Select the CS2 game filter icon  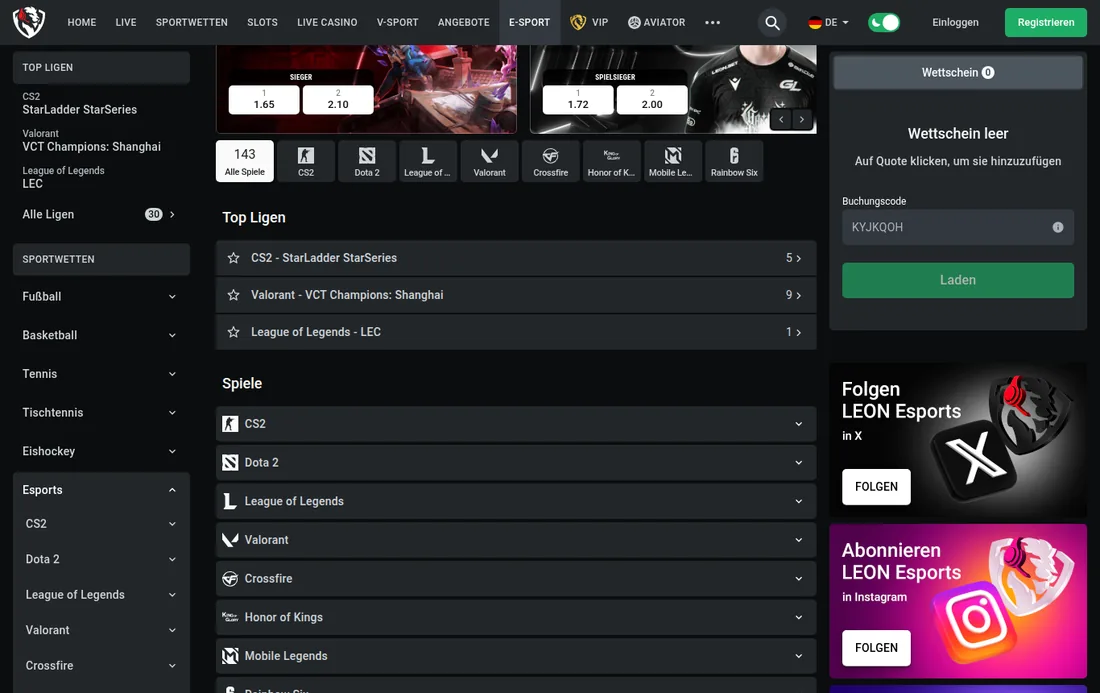tap(306, 161)
